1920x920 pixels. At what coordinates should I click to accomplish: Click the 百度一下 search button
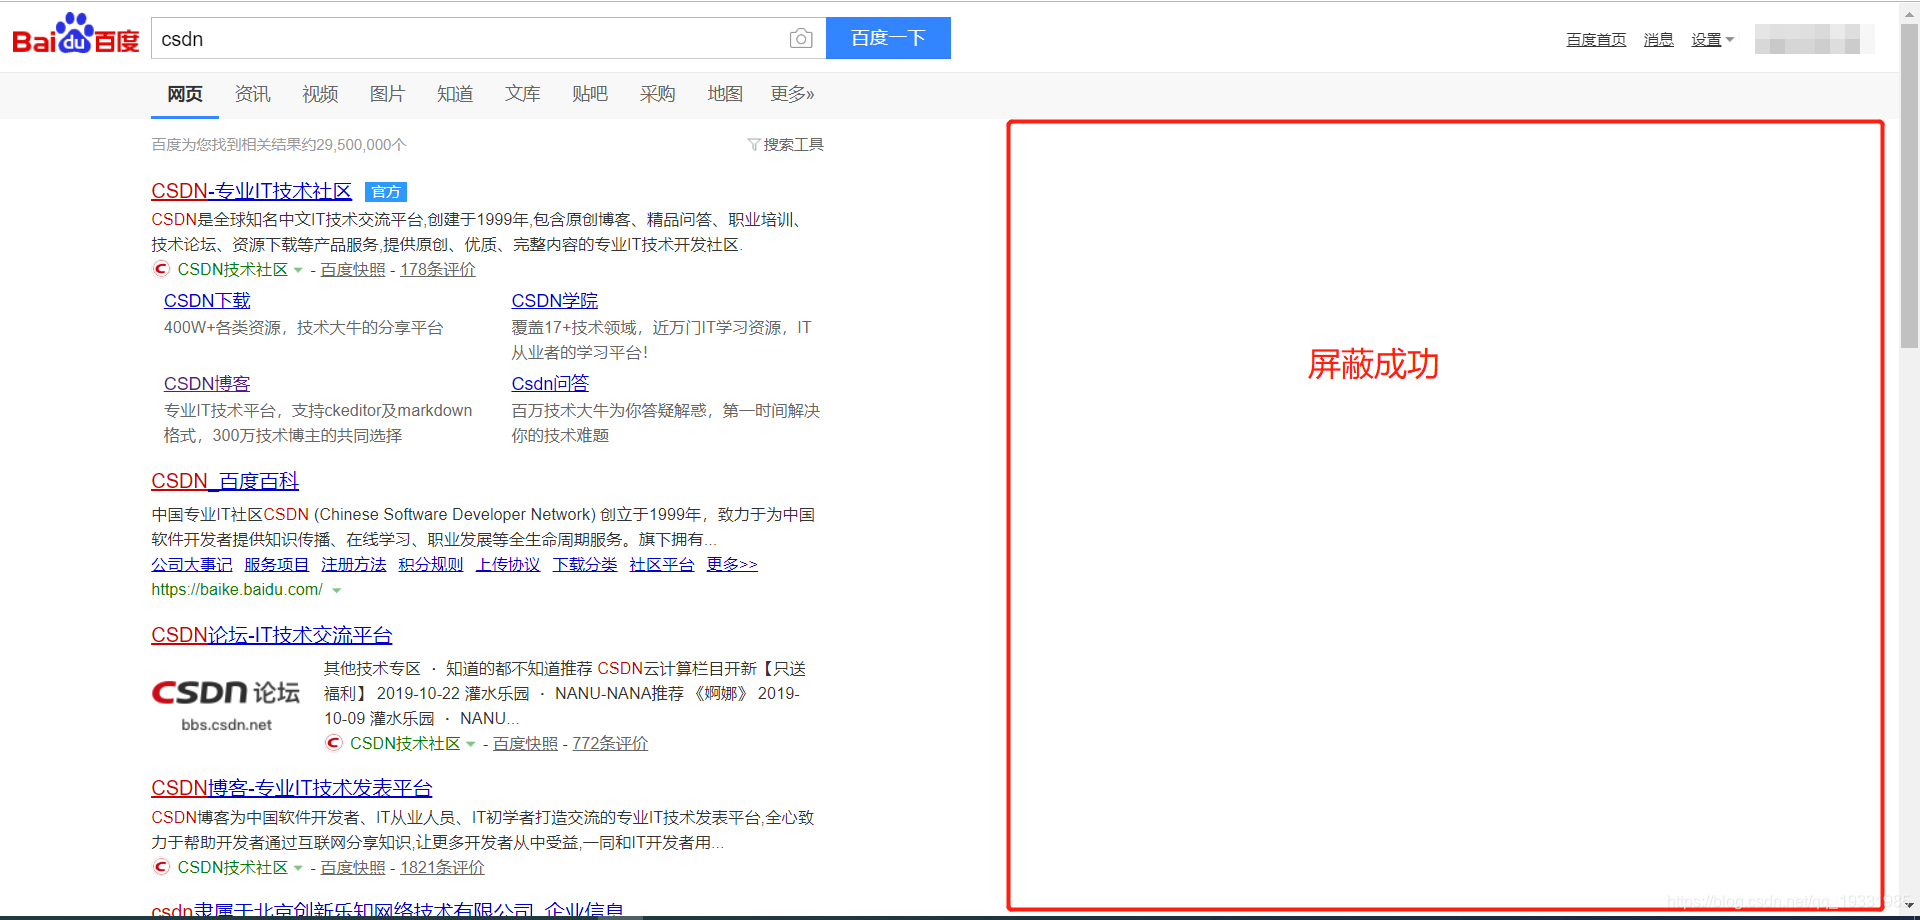coord(888,38)
